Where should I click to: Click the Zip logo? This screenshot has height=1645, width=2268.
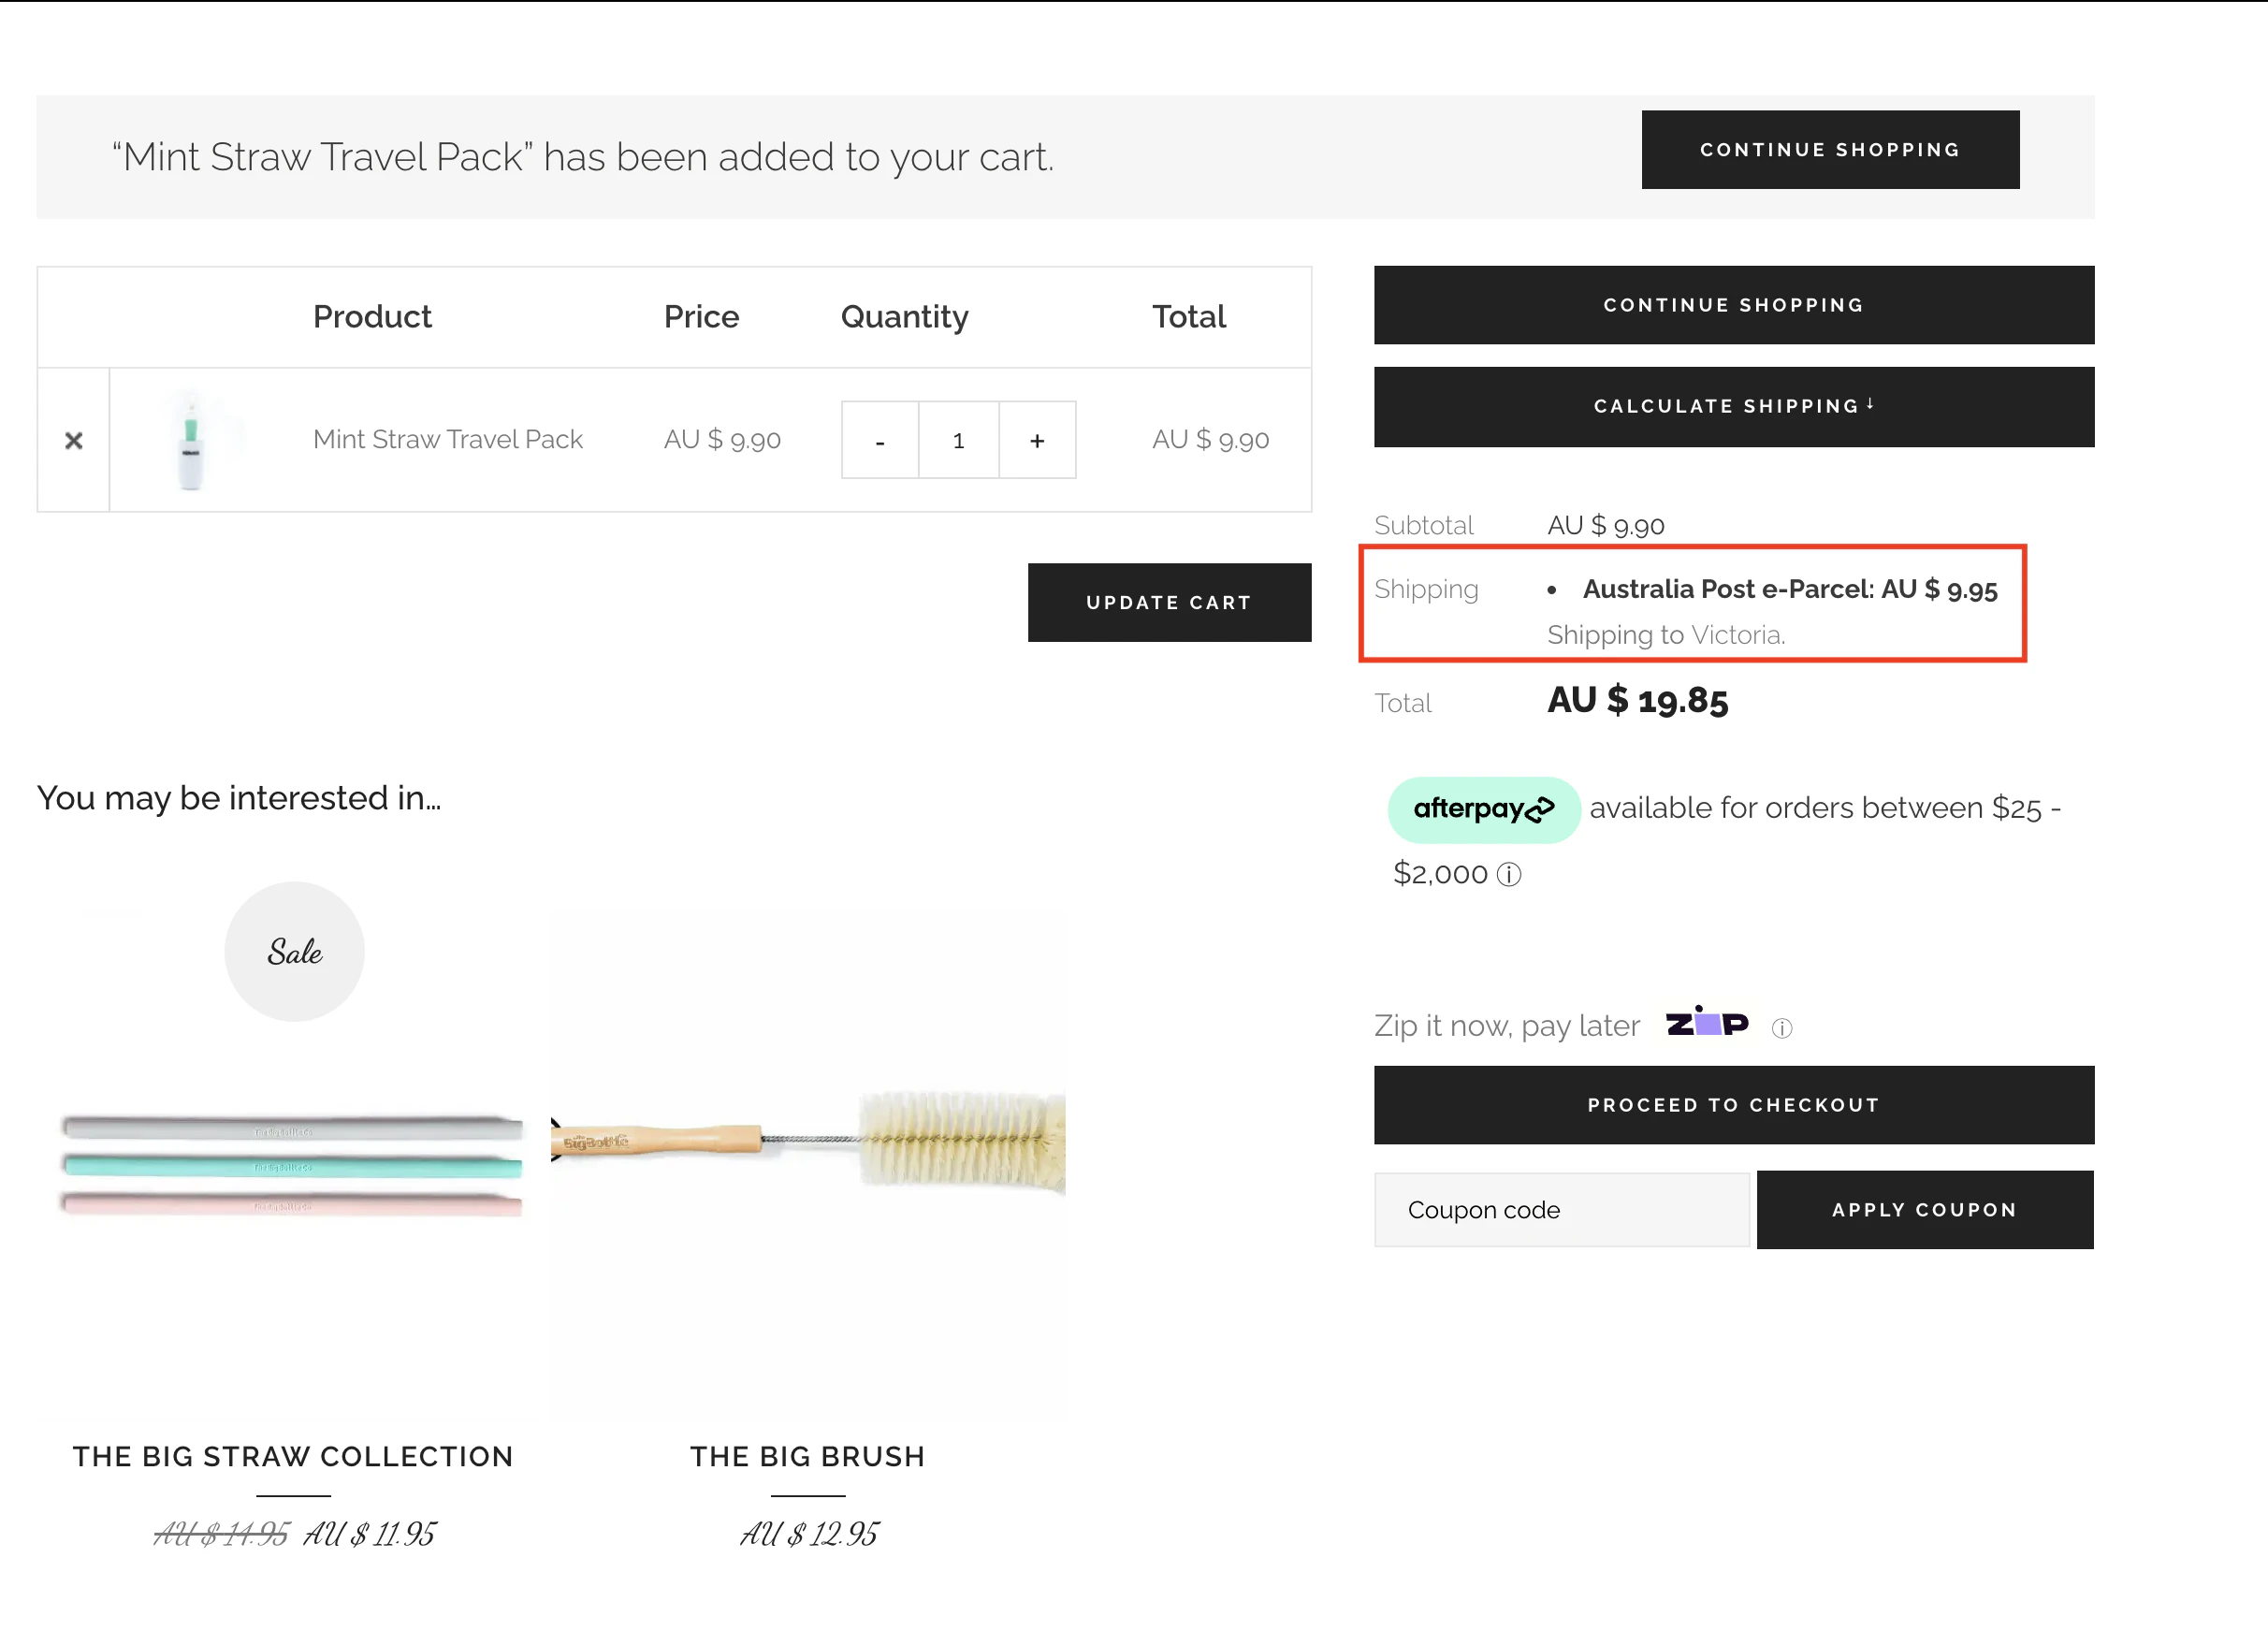tap(1707, 1022)
